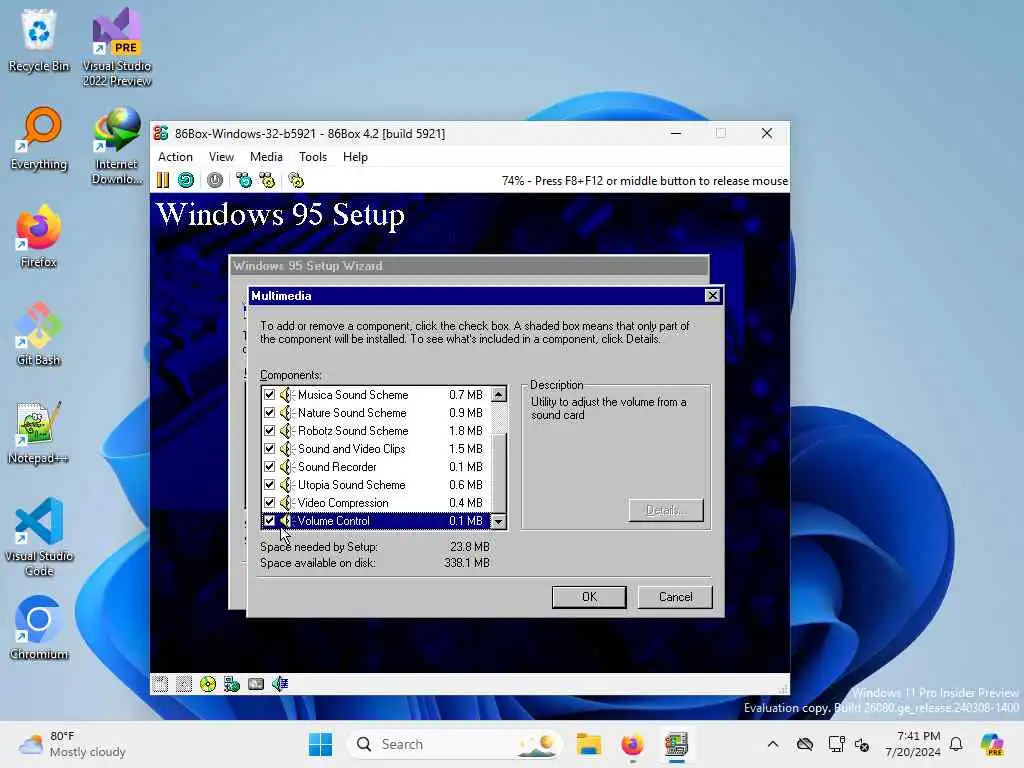Cancel the Multimedia dialog
Viewport: 1024px width, 768px height.
click(x=675, y=597)
